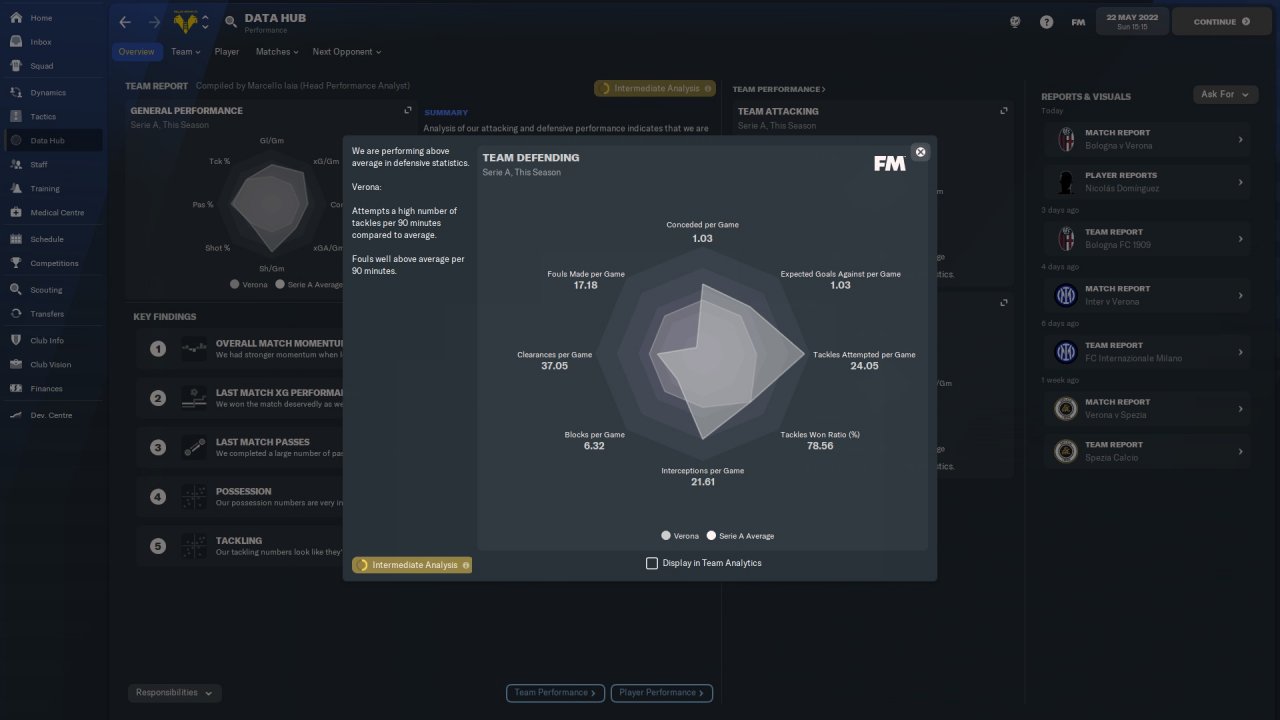This screenshot has width=1280, height=720.
Task: Expand the Bologna v Verona match report arrow
Action: (1240, 140)
